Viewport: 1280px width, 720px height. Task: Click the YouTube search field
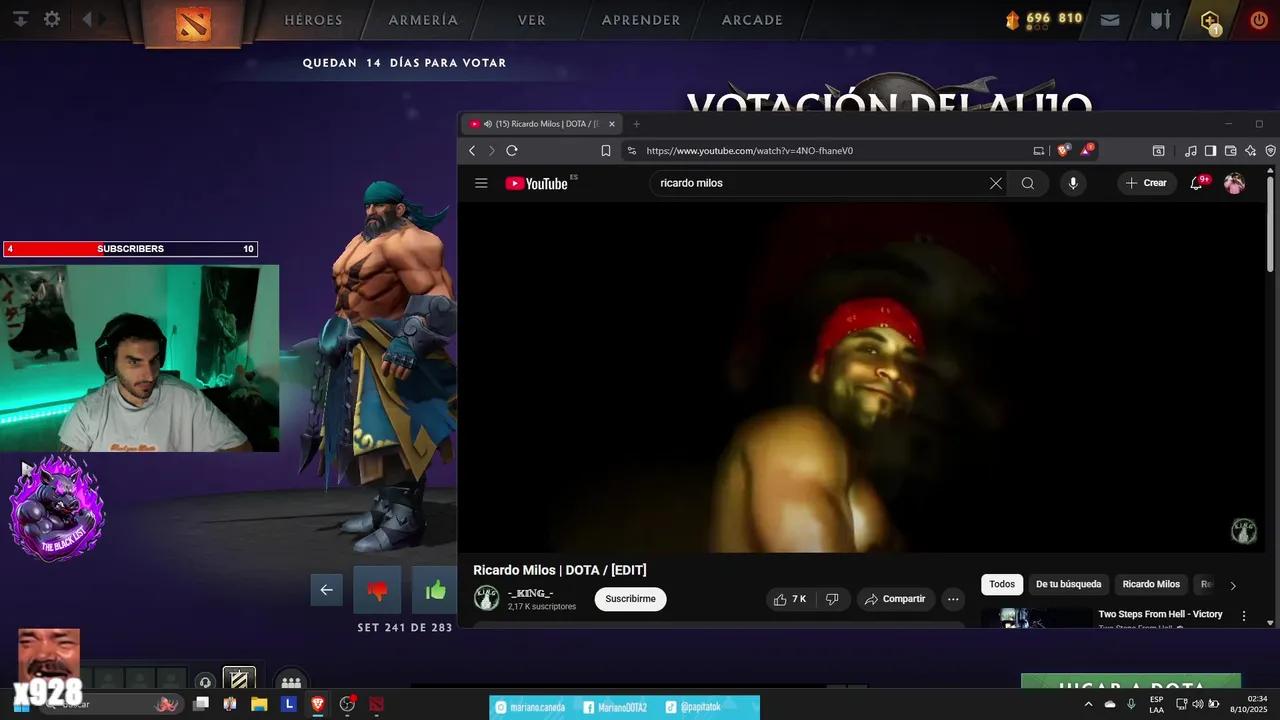coord(815,183)
